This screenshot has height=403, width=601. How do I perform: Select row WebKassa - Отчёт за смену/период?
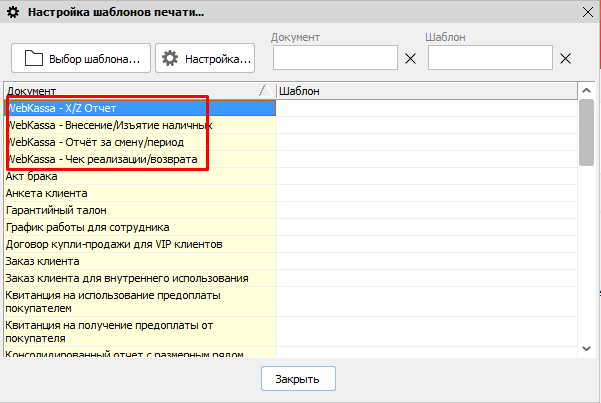click(x=140, y=142)
